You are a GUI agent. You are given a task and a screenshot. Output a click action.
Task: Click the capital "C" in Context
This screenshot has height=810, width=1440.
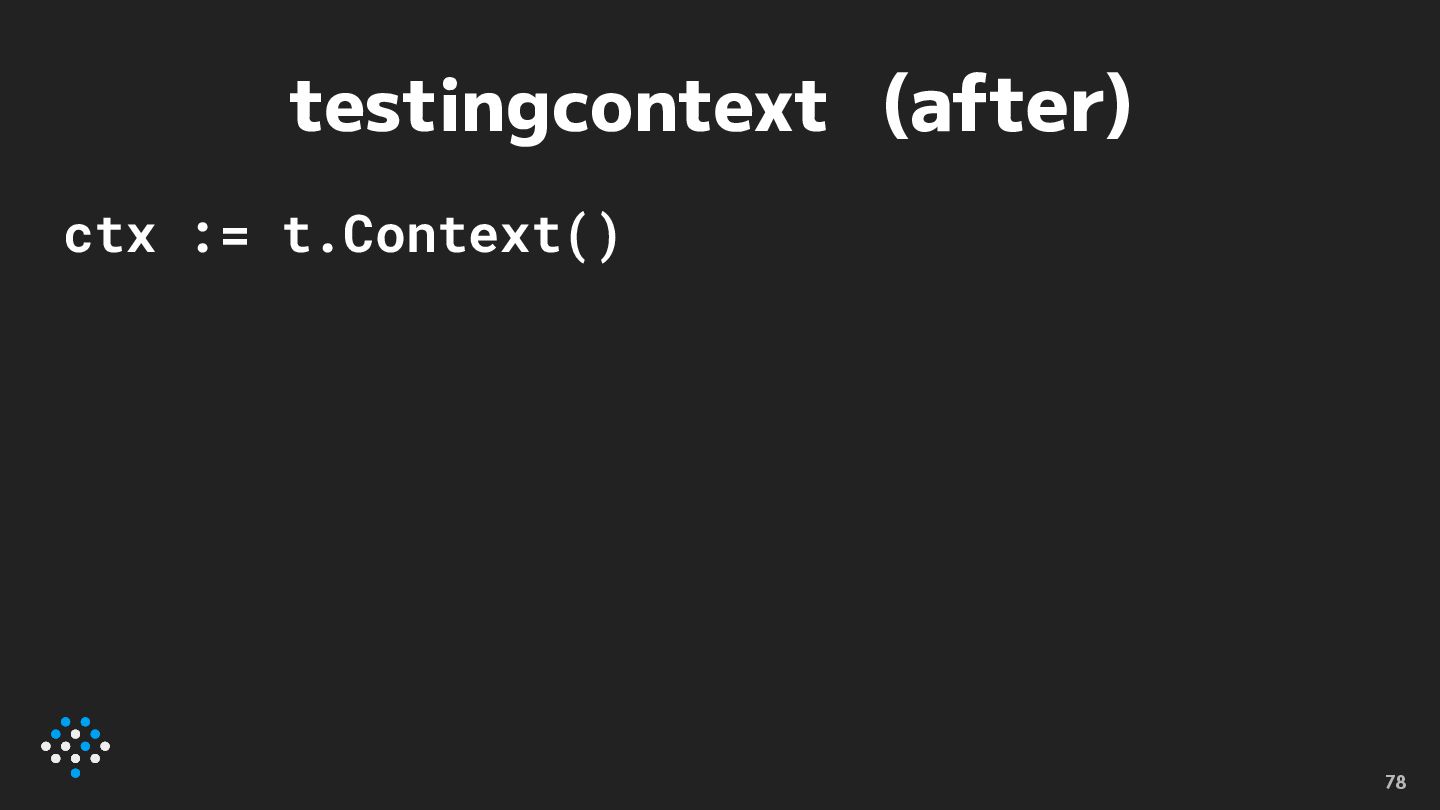point(358,236)
